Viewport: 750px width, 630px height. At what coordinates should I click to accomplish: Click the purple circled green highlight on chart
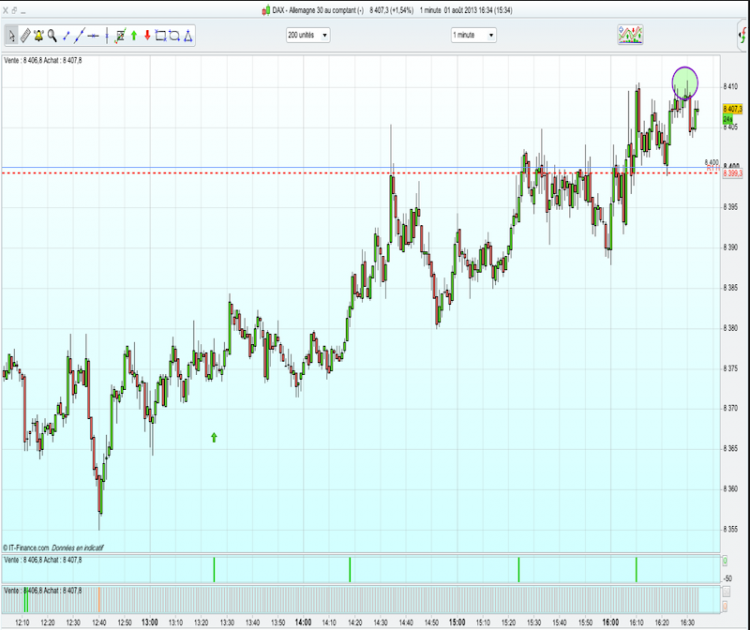(x=684, y=83)
